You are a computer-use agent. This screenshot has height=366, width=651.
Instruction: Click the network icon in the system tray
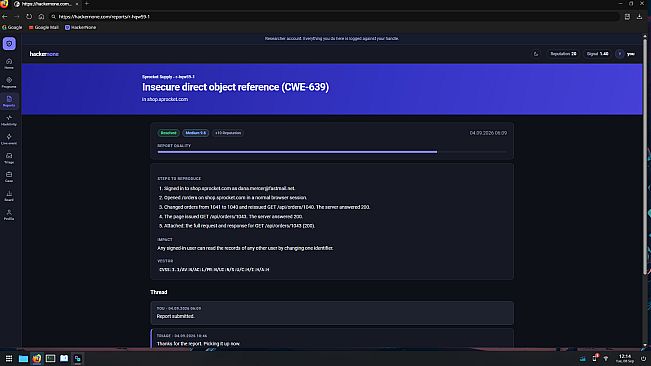point(606,359)
